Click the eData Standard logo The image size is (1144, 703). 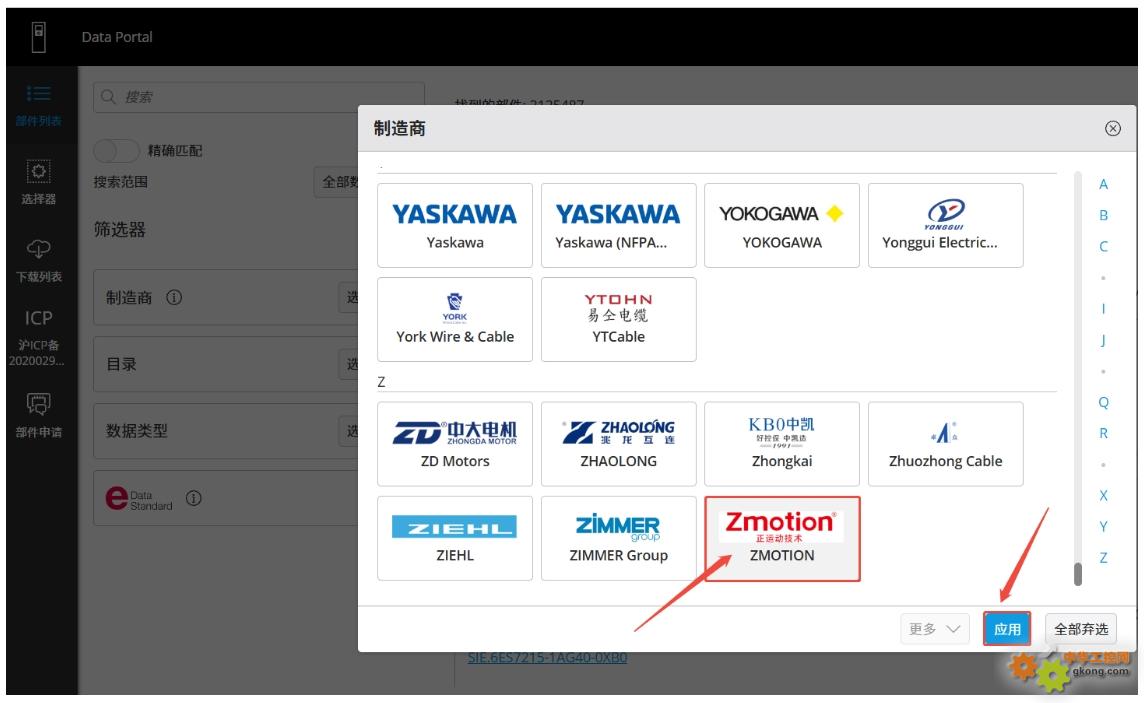click(139, 499)
